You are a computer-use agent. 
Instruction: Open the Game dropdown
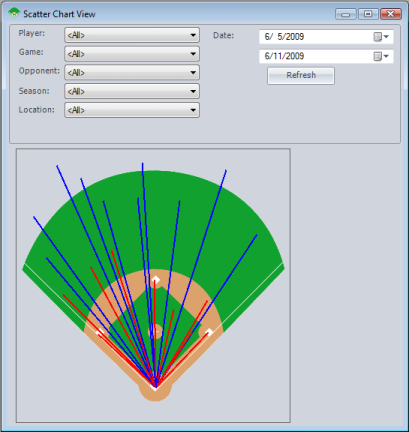pyautogui.click(x=132, y=54)
